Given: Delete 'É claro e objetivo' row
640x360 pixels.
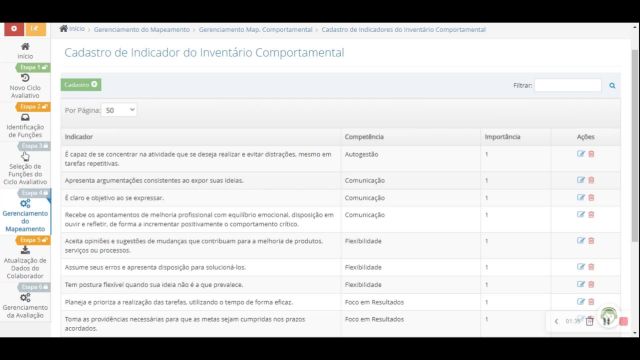Looking at the screenshot, I should 591,198.
